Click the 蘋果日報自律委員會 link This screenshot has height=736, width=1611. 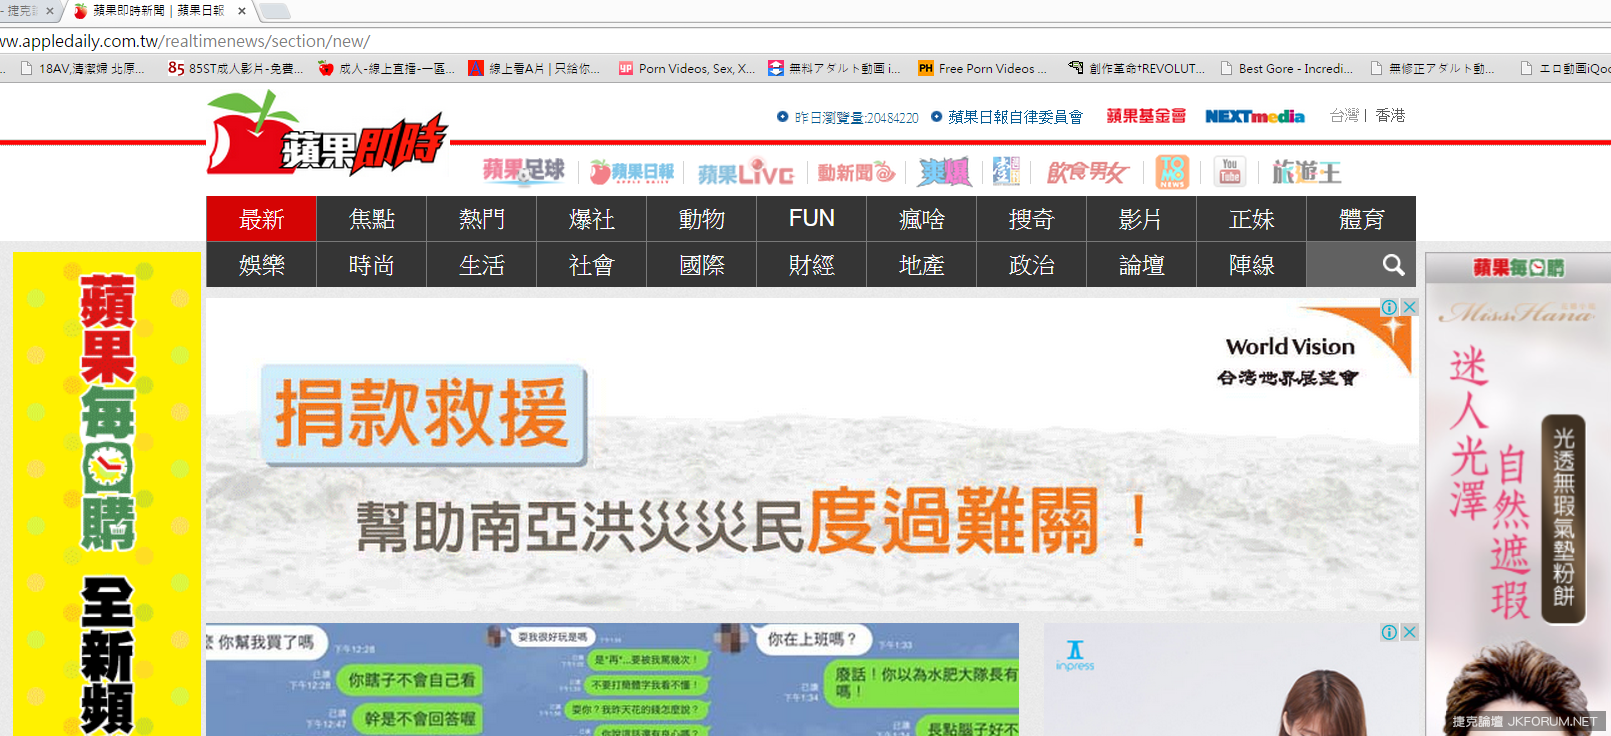point(1015,117)
